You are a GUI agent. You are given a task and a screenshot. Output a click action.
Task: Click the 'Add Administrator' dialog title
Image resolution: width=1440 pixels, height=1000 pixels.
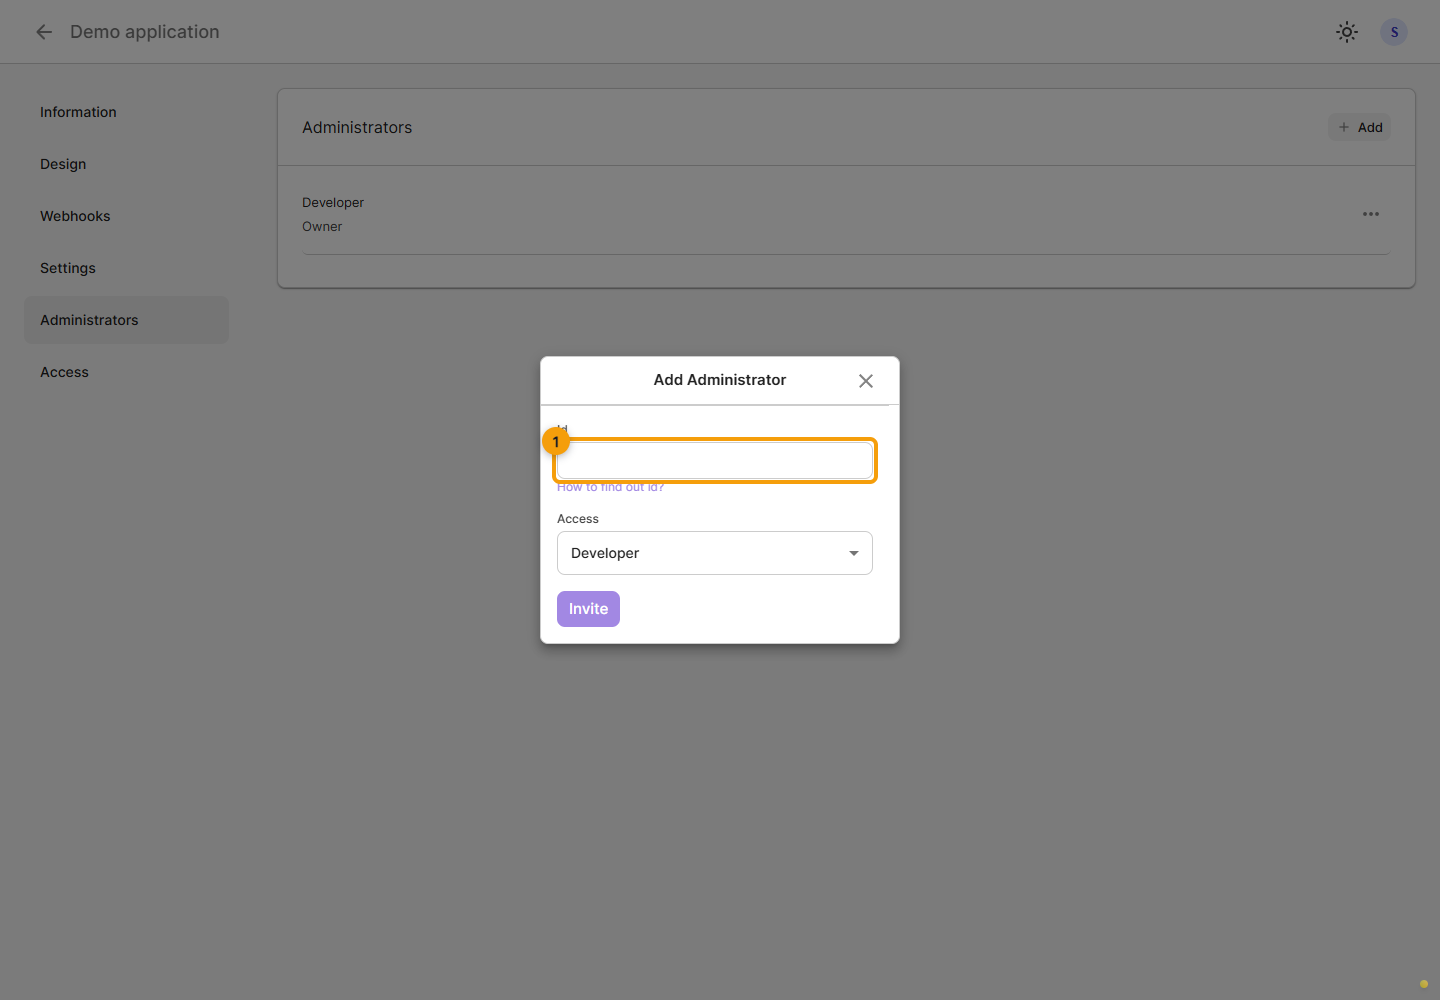pyautogui.click(x=720, y=380)
